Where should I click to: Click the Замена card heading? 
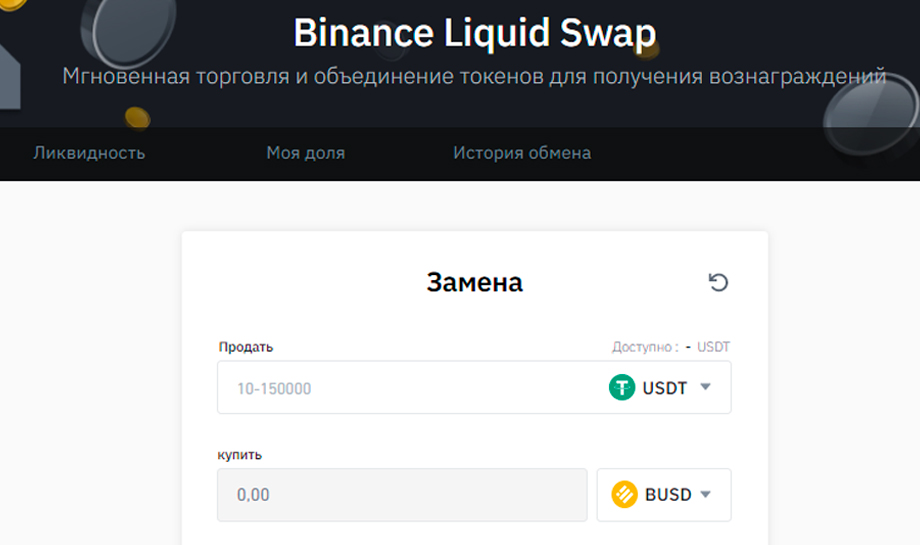[474, 283]
